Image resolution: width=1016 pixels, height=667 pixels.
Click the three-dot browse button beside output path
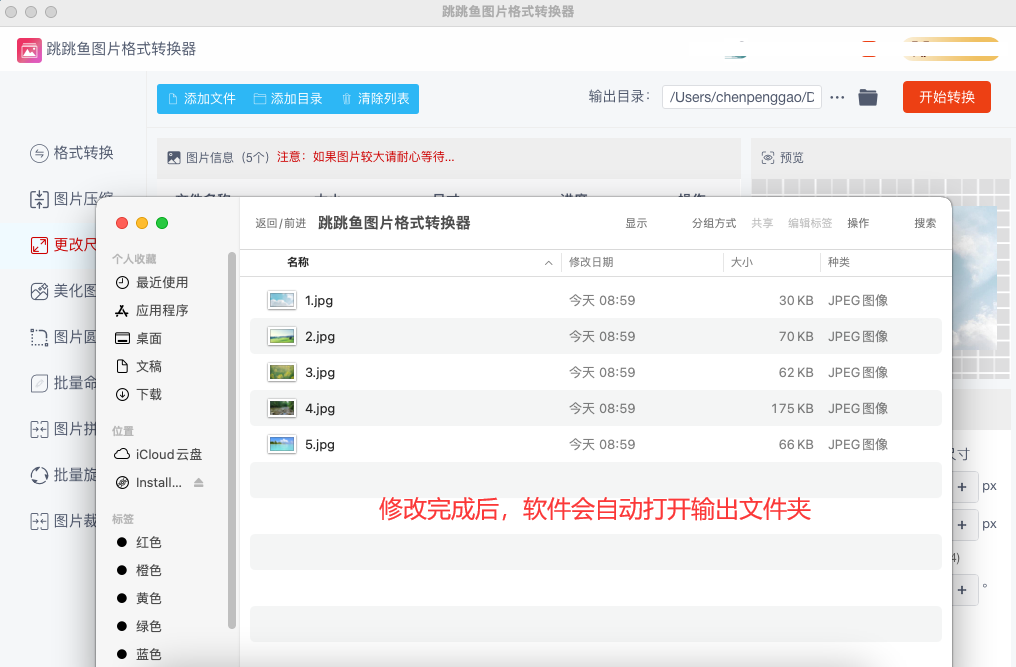837,97
